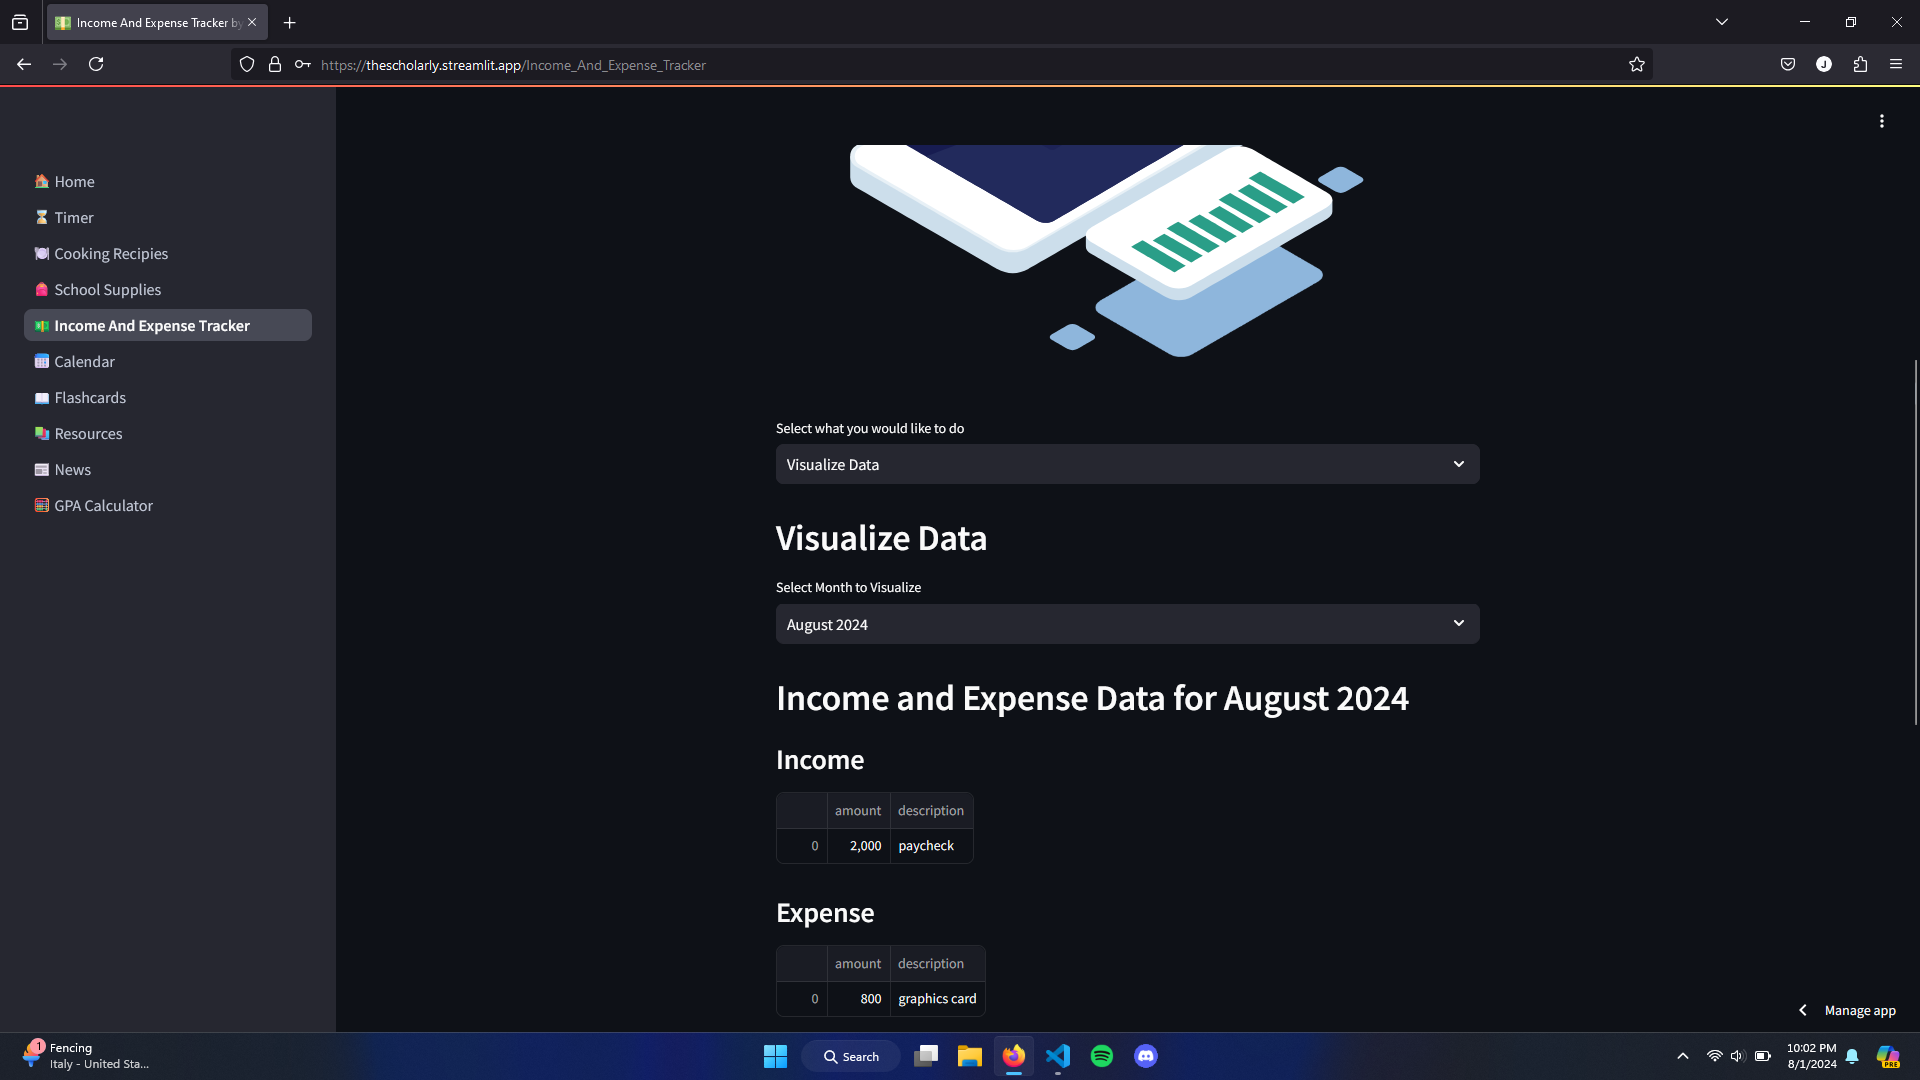Open the Cooking Recipies sidebar link

[111, 253]
